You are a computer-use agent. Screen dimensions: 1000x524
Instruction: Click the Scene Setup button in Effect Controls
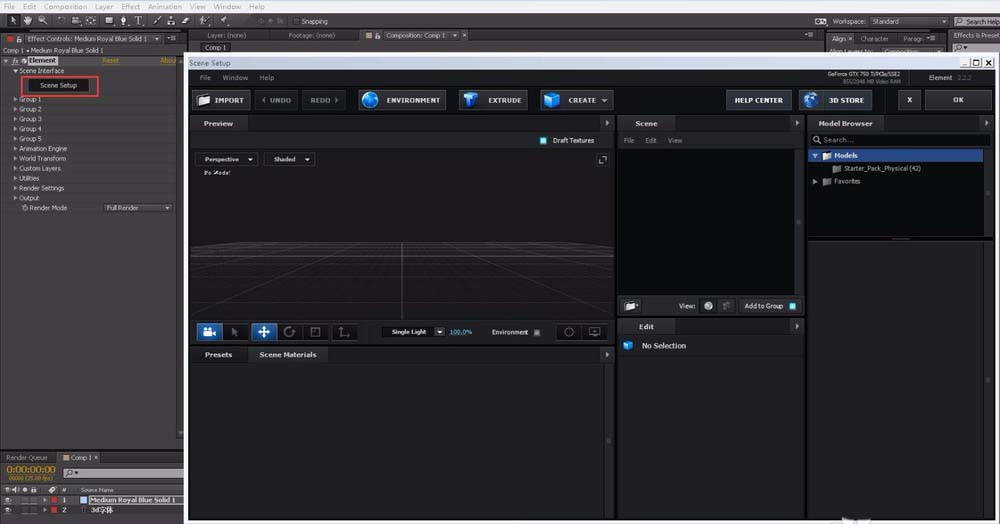click(x=59, y=85)
